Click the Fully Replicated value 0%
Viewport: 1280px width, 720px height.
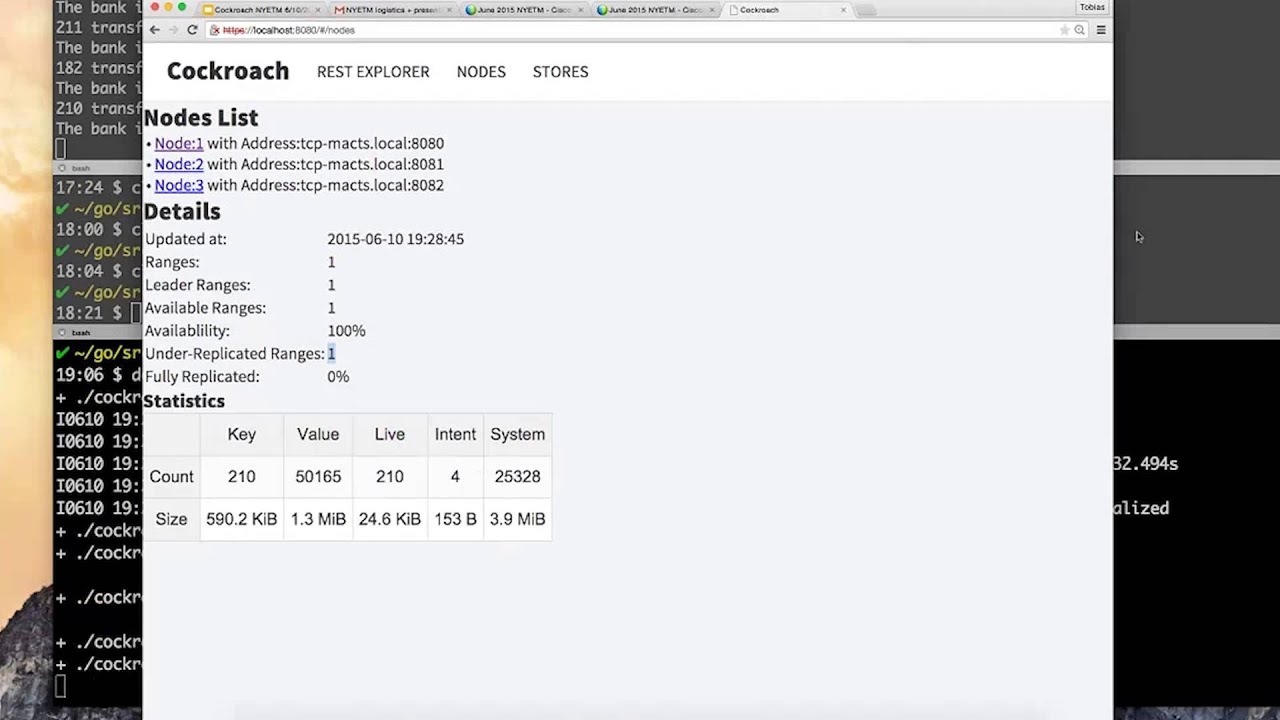tap(338, 377)
